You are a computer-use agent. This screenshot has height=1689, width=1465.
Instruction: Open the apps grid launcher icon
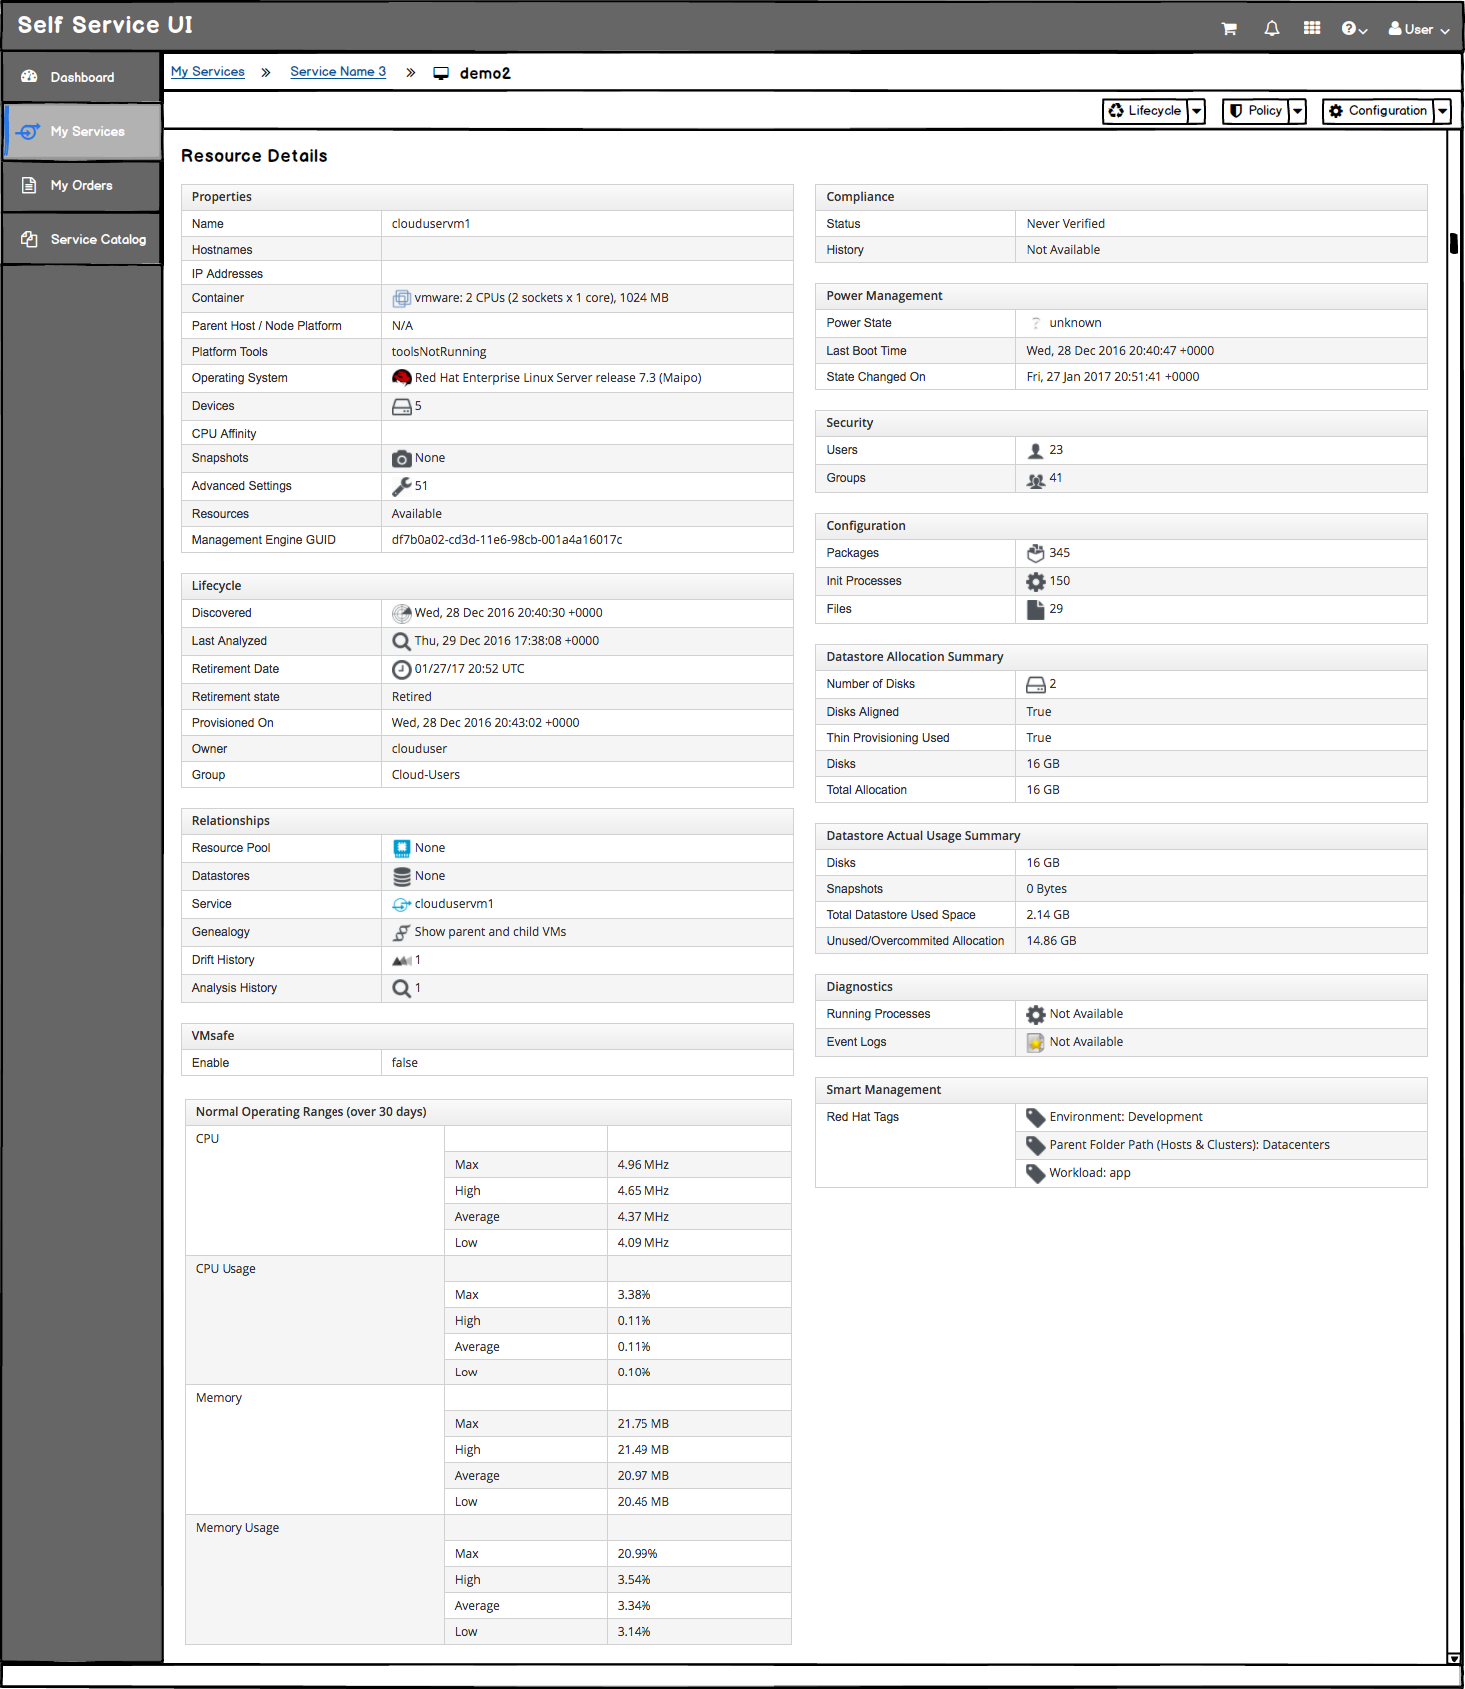(x=1312, y=28)
